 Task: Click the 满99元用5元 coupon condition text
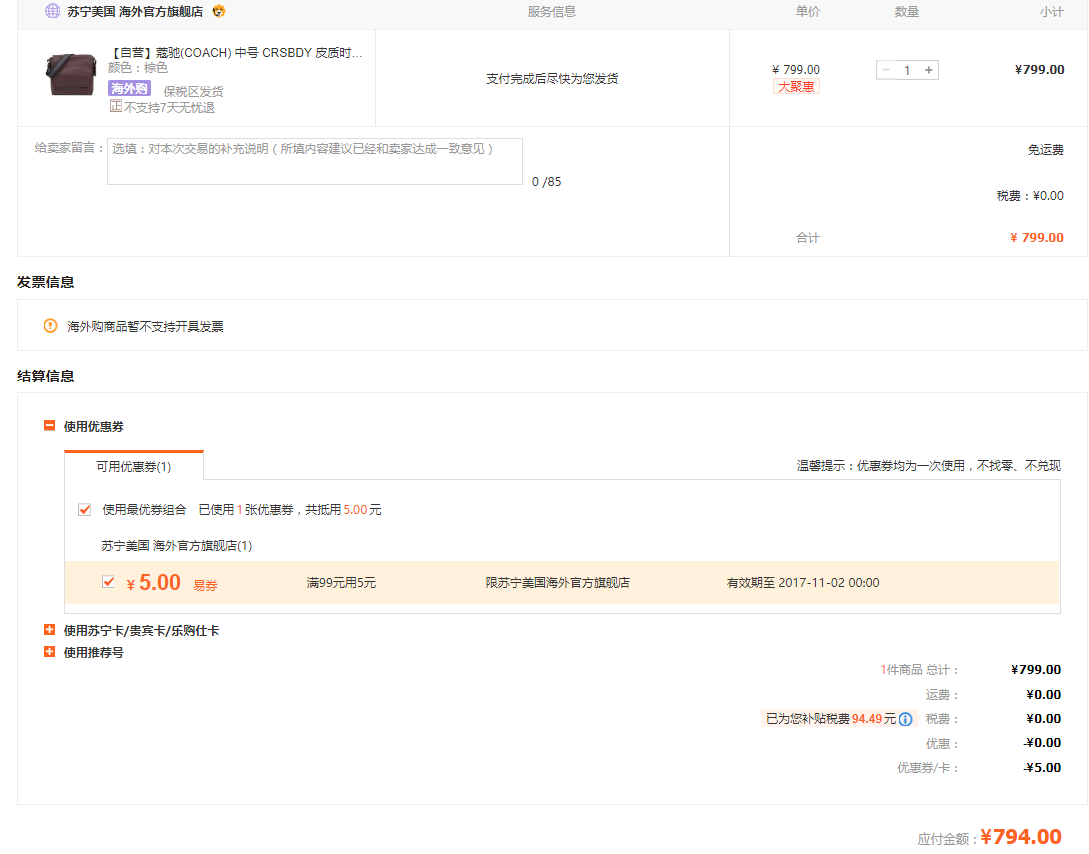point(341,583)
